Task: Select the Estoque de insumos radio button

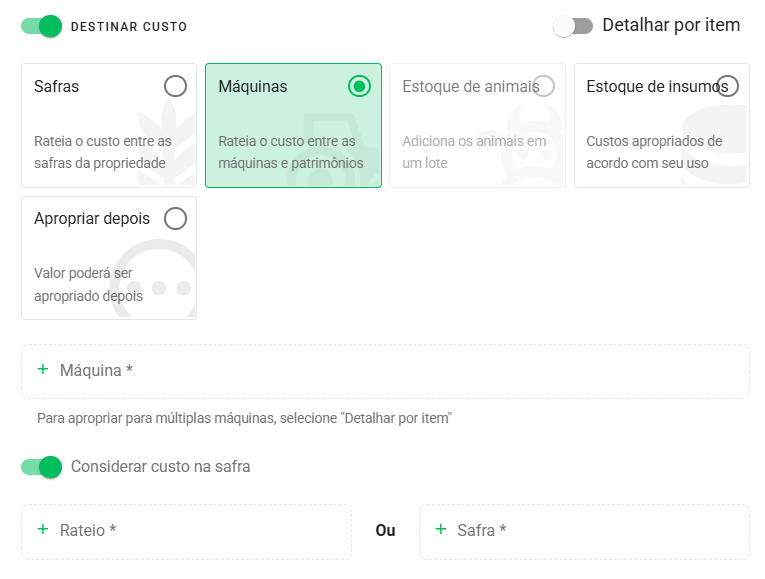Action: 727,86
